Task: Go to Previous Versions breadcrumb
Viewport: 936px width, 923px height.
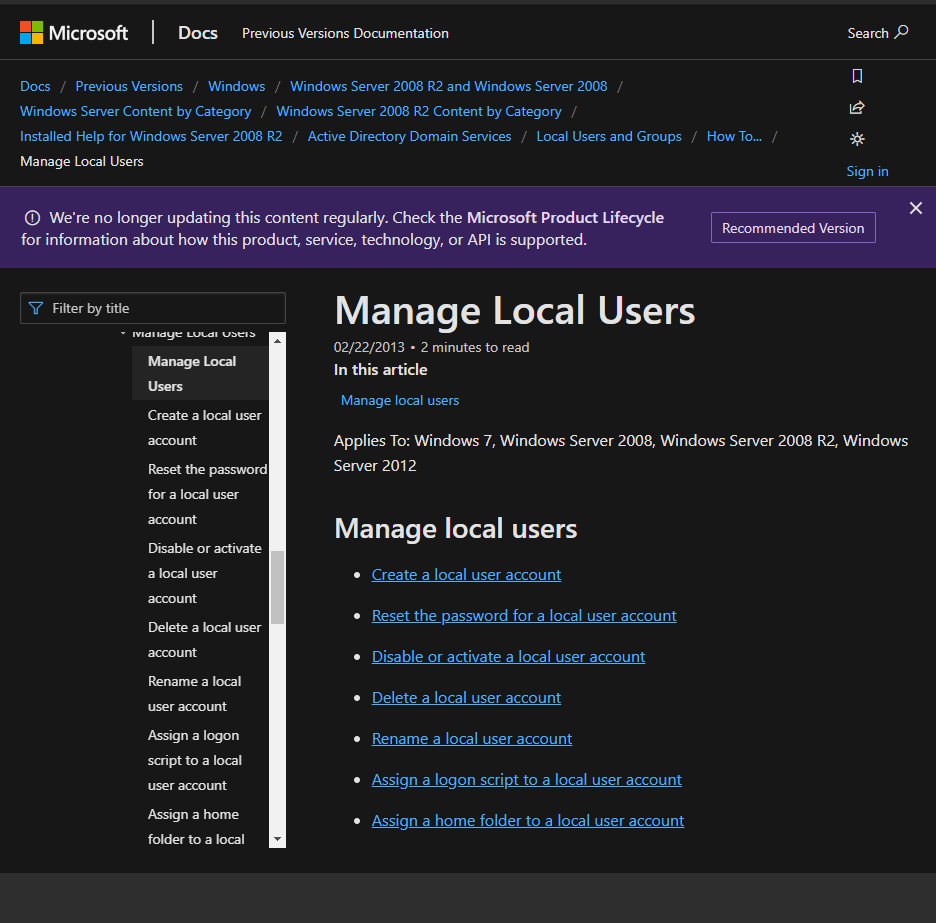Action: pyautogui.click(x=129, y=86)
